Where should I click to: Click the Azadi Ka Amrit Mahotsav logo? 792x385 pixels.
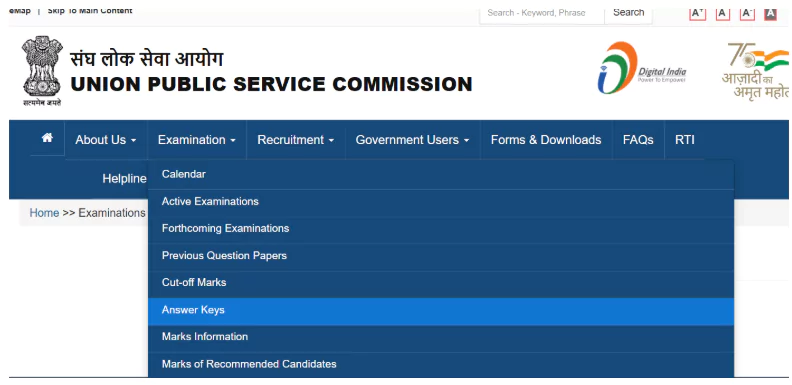coord(756,71)
